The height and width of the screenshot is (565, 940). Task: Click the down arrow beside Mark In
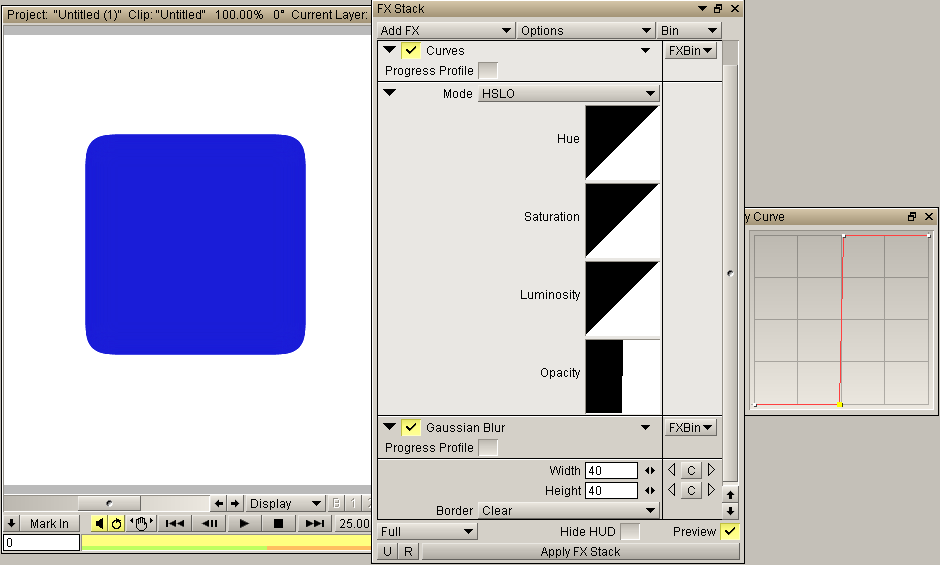[11, 524]
